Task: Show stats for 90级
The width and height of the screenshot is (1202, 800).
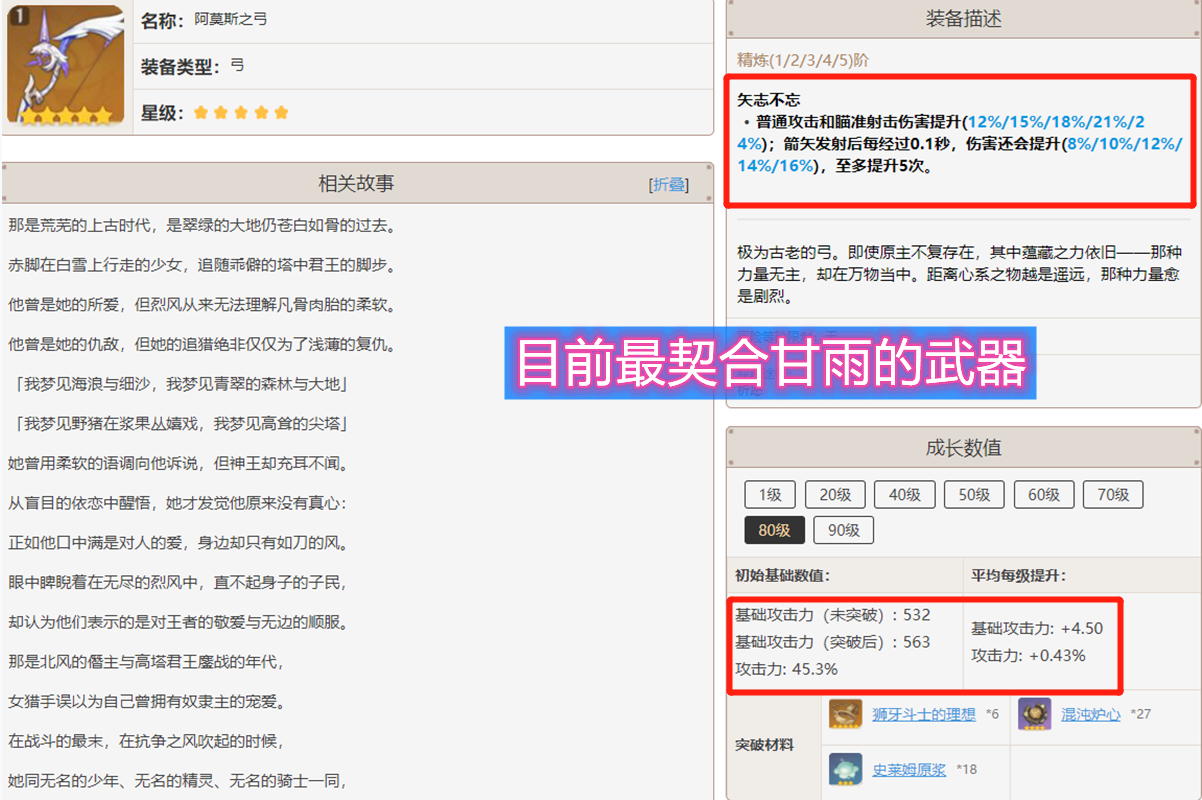Action: coord(843,530)
